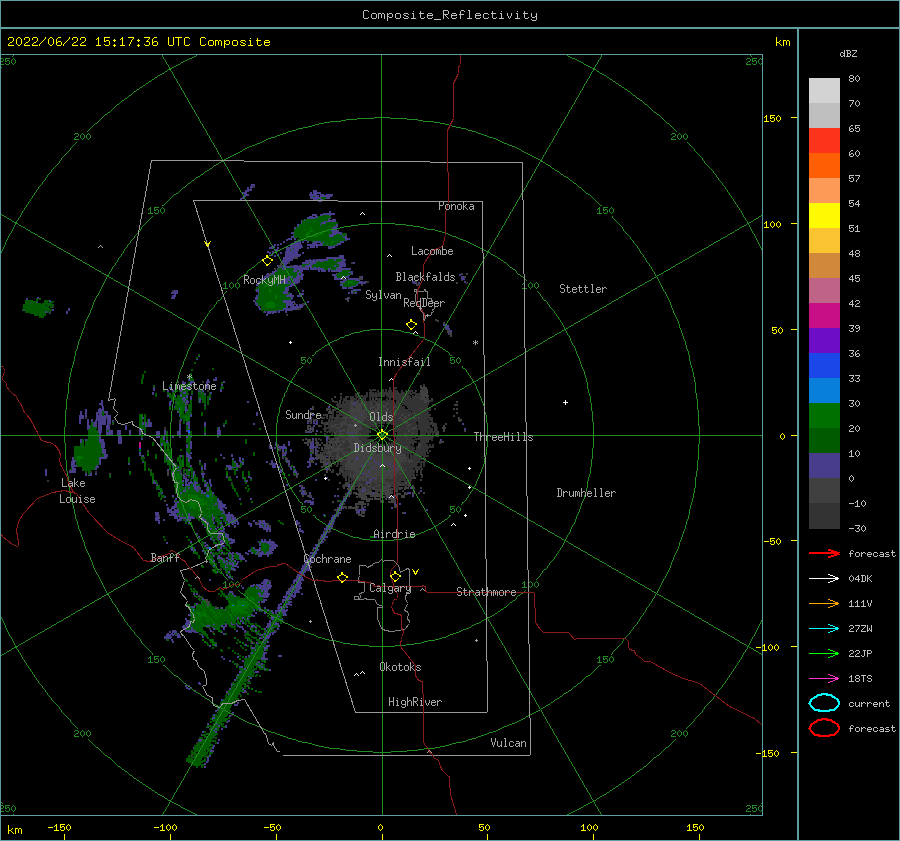Select the Vulcan label
900x841 pixels.
(509, 743)
